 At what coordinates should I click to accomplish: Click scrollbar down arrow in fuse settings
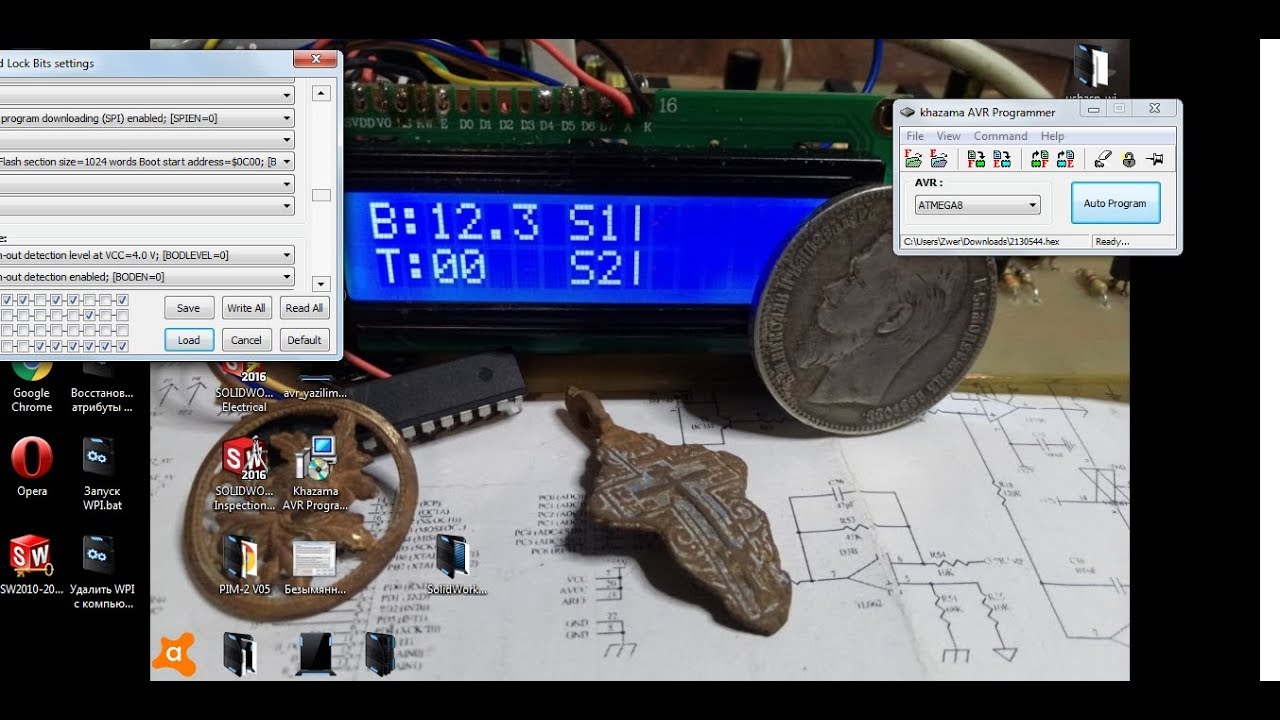coord(321,284)
